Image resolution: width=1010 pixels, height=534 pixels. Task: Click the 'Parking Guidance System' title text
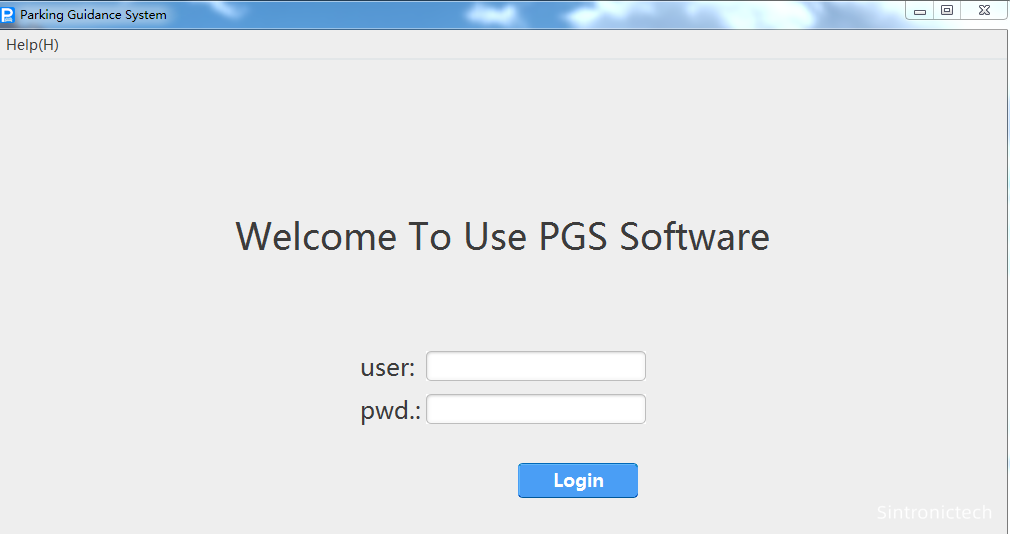click(93, 15)
